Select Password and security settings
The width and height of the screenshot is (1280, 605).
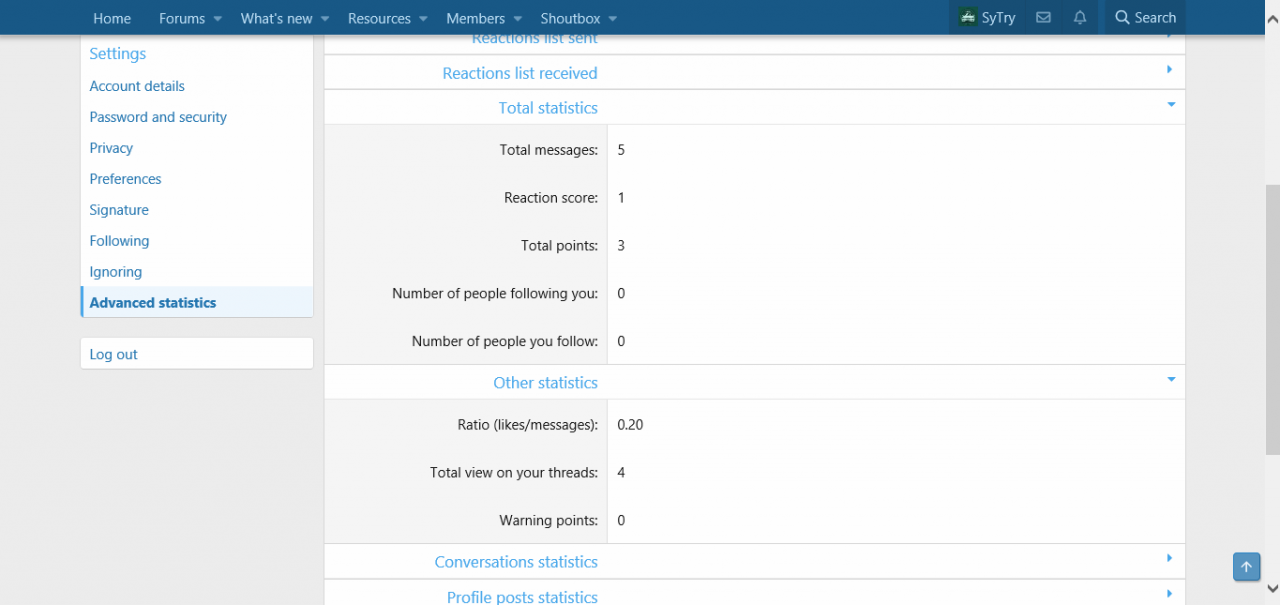158,117
